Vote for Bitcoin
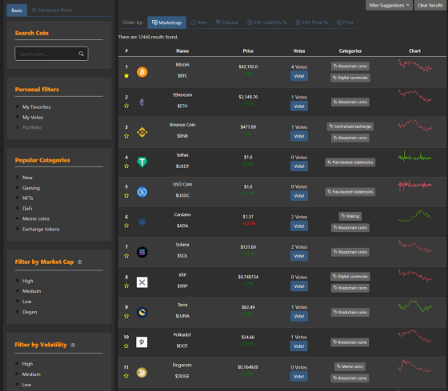 click(299, 76)
